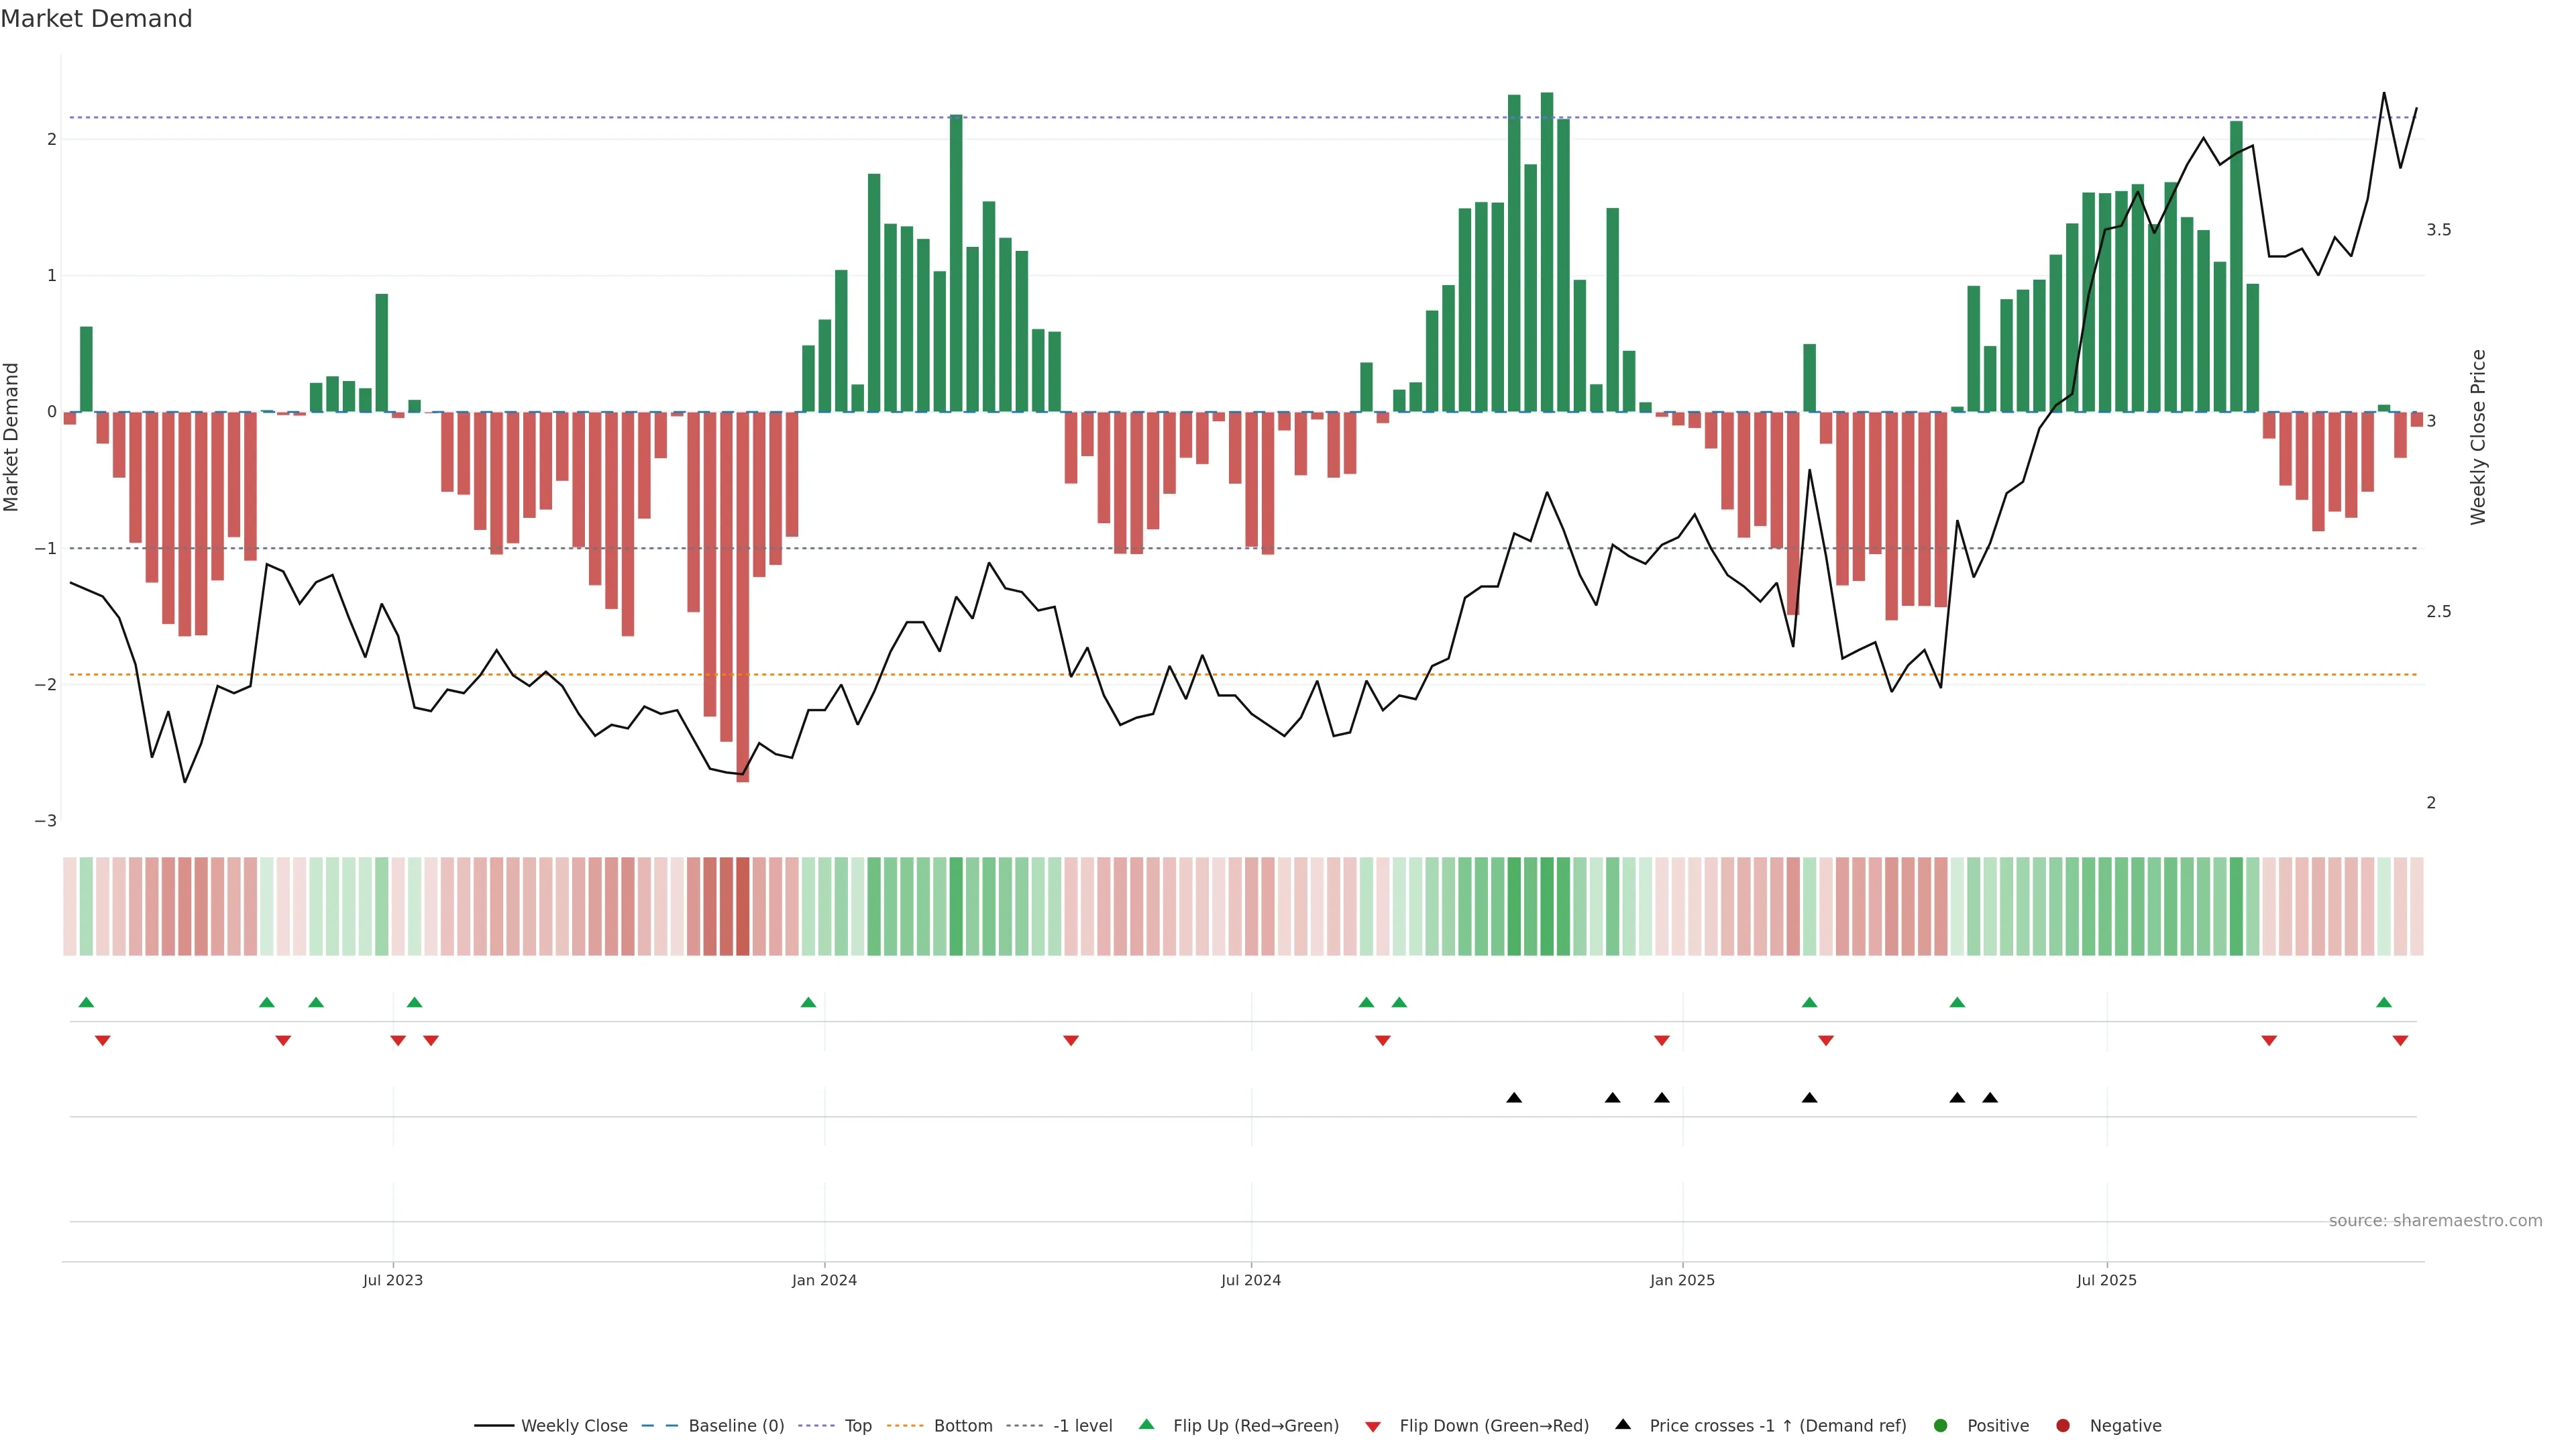
Task: Click the Jul 2025 axis label
Action: (x=2106, y=1280)
